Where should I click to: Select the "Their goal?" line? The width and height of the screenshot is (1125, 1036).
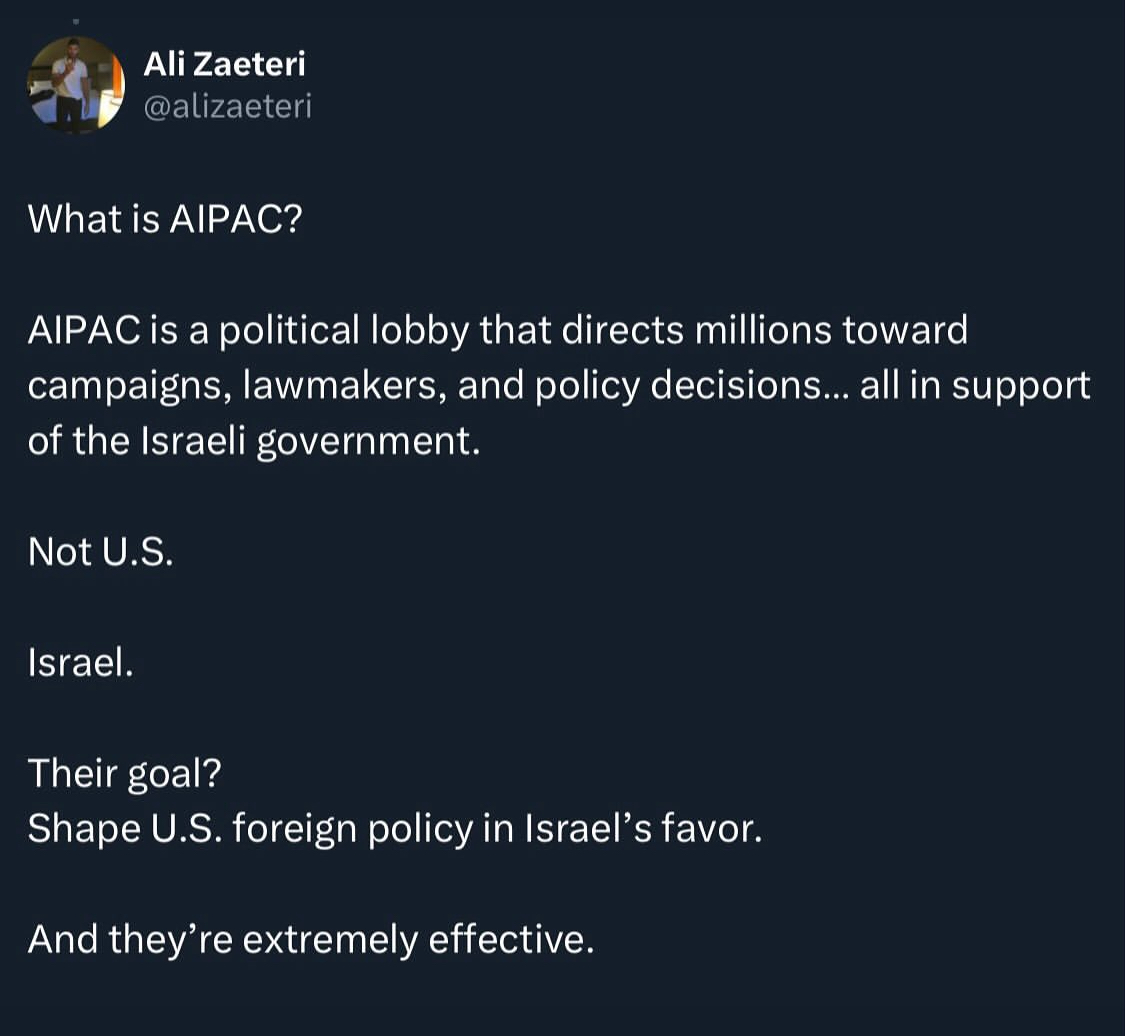[125, 773]
